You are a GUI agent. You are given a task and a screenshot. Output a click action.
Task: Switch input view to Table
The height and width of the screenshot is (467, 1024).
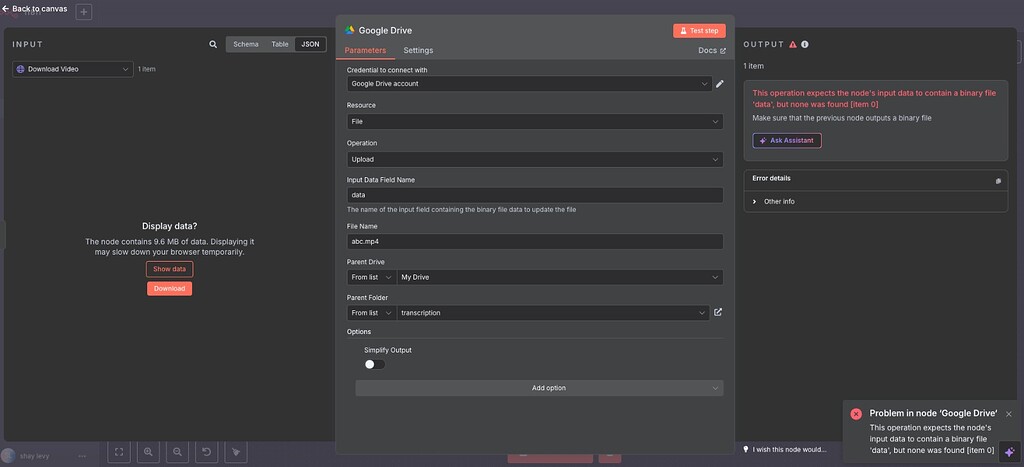280,44
